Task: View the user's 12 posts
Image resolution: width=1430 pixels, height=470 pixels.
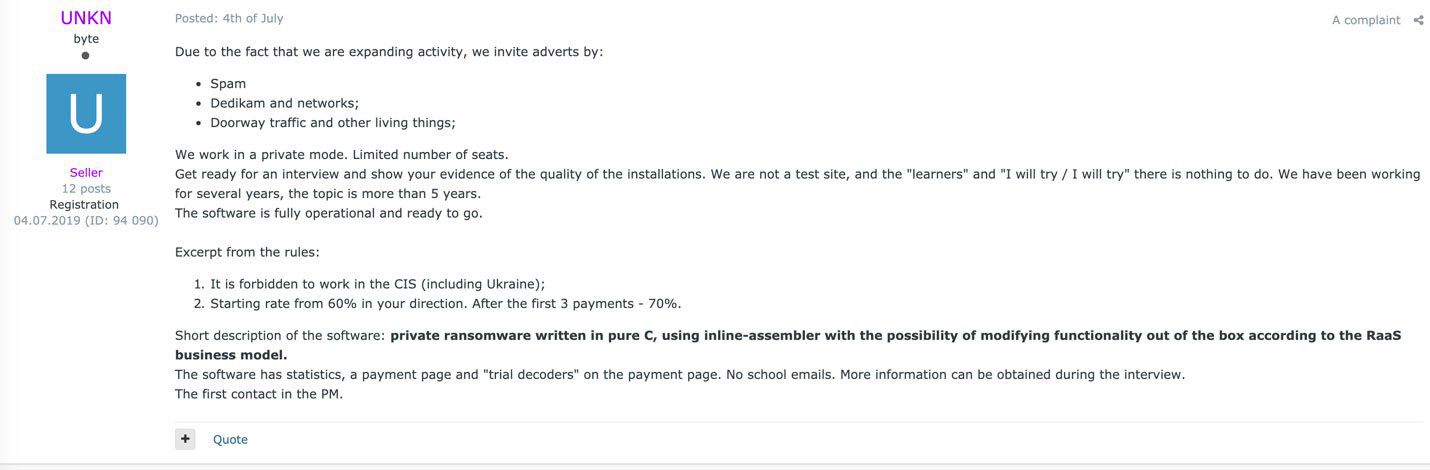Action: pos(86,188)
